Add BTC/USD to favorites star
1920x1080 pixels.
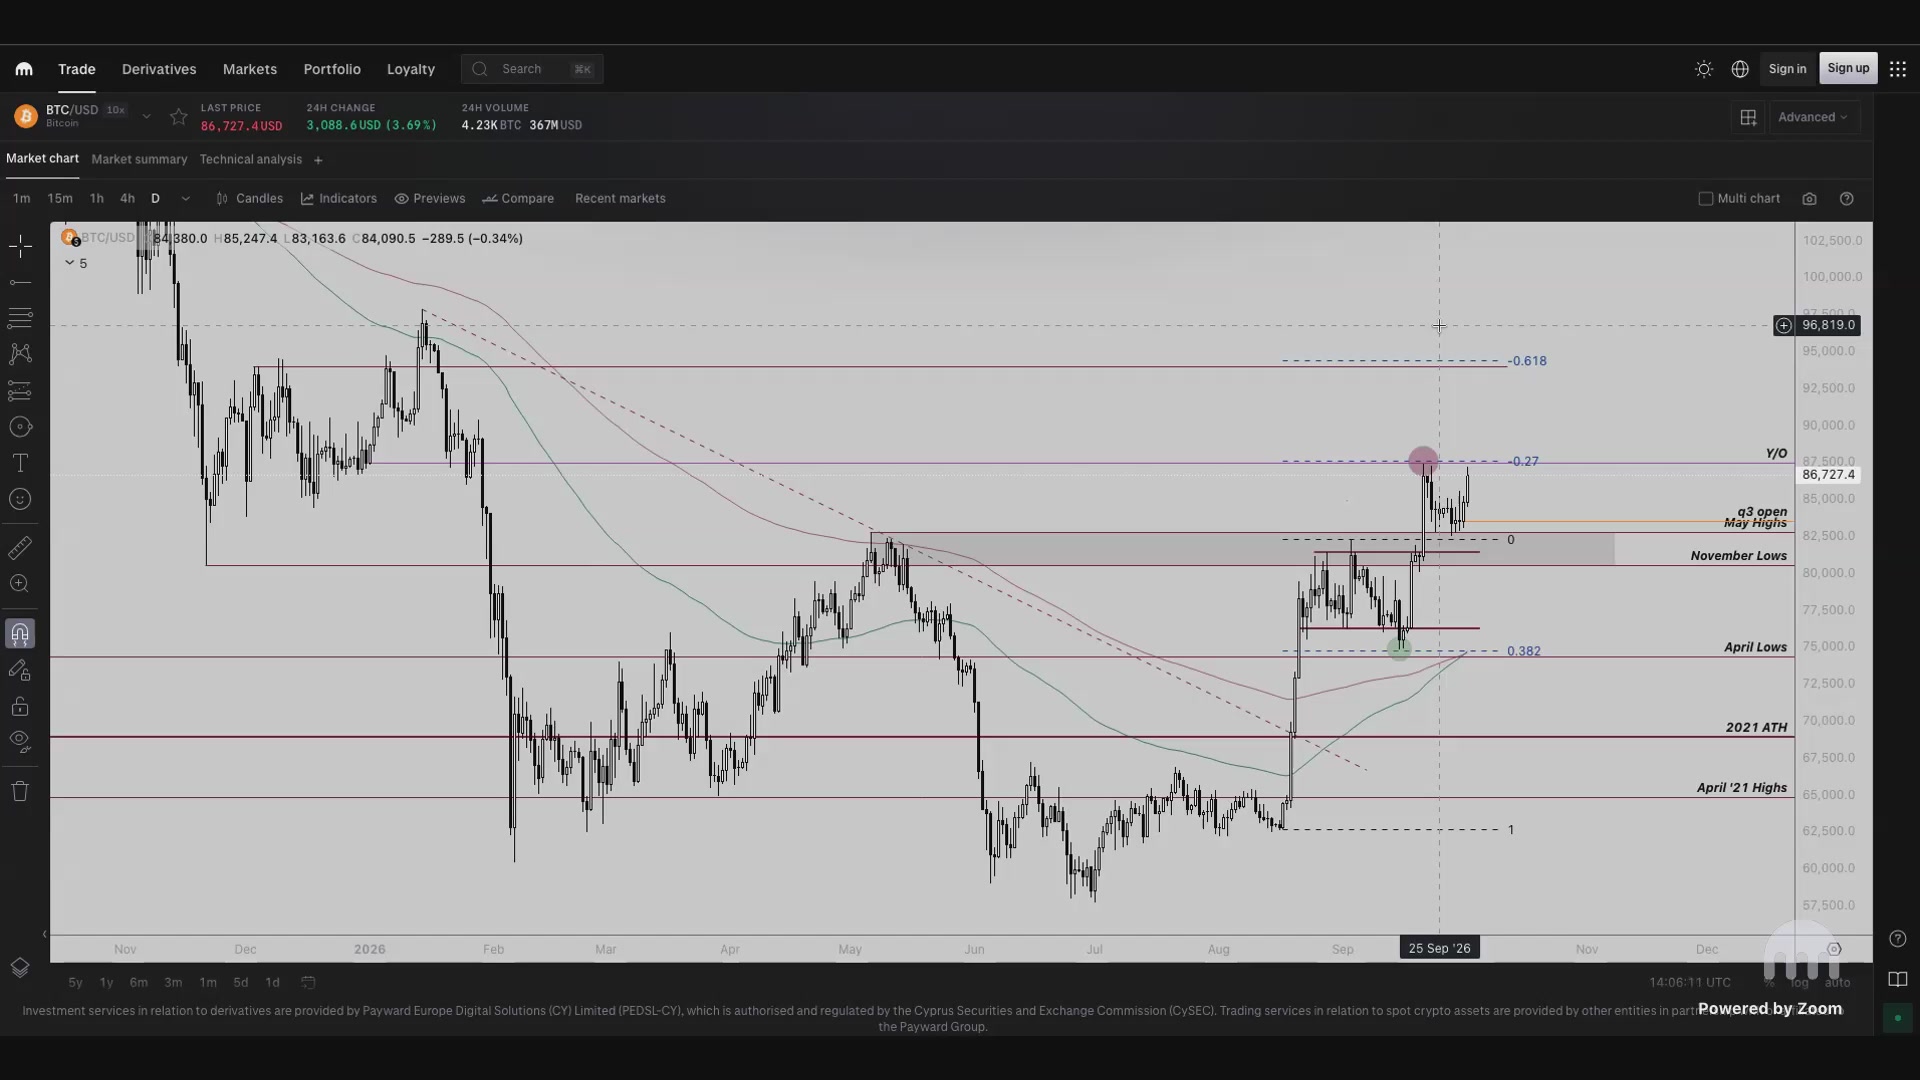178,117
